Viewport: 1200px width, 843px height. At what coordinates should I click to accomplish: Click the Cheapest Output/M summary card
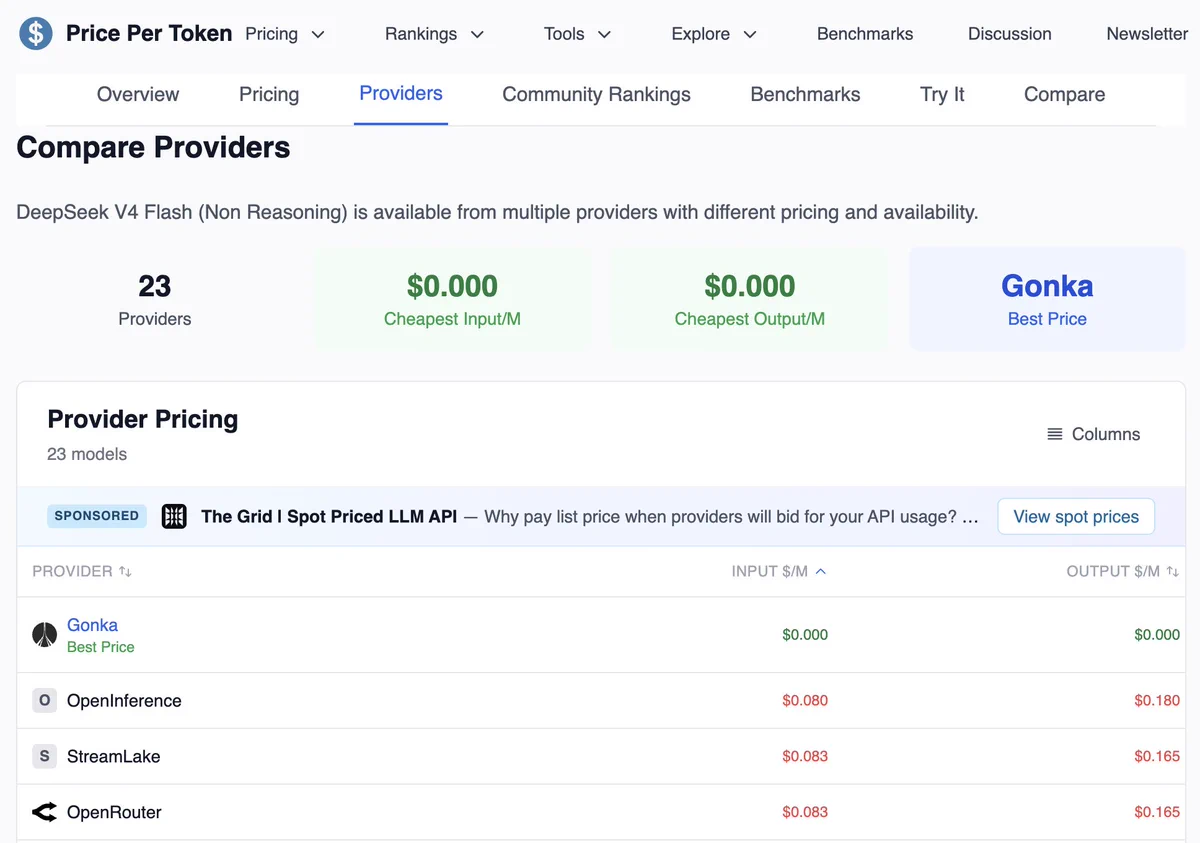tap(750, 299)
